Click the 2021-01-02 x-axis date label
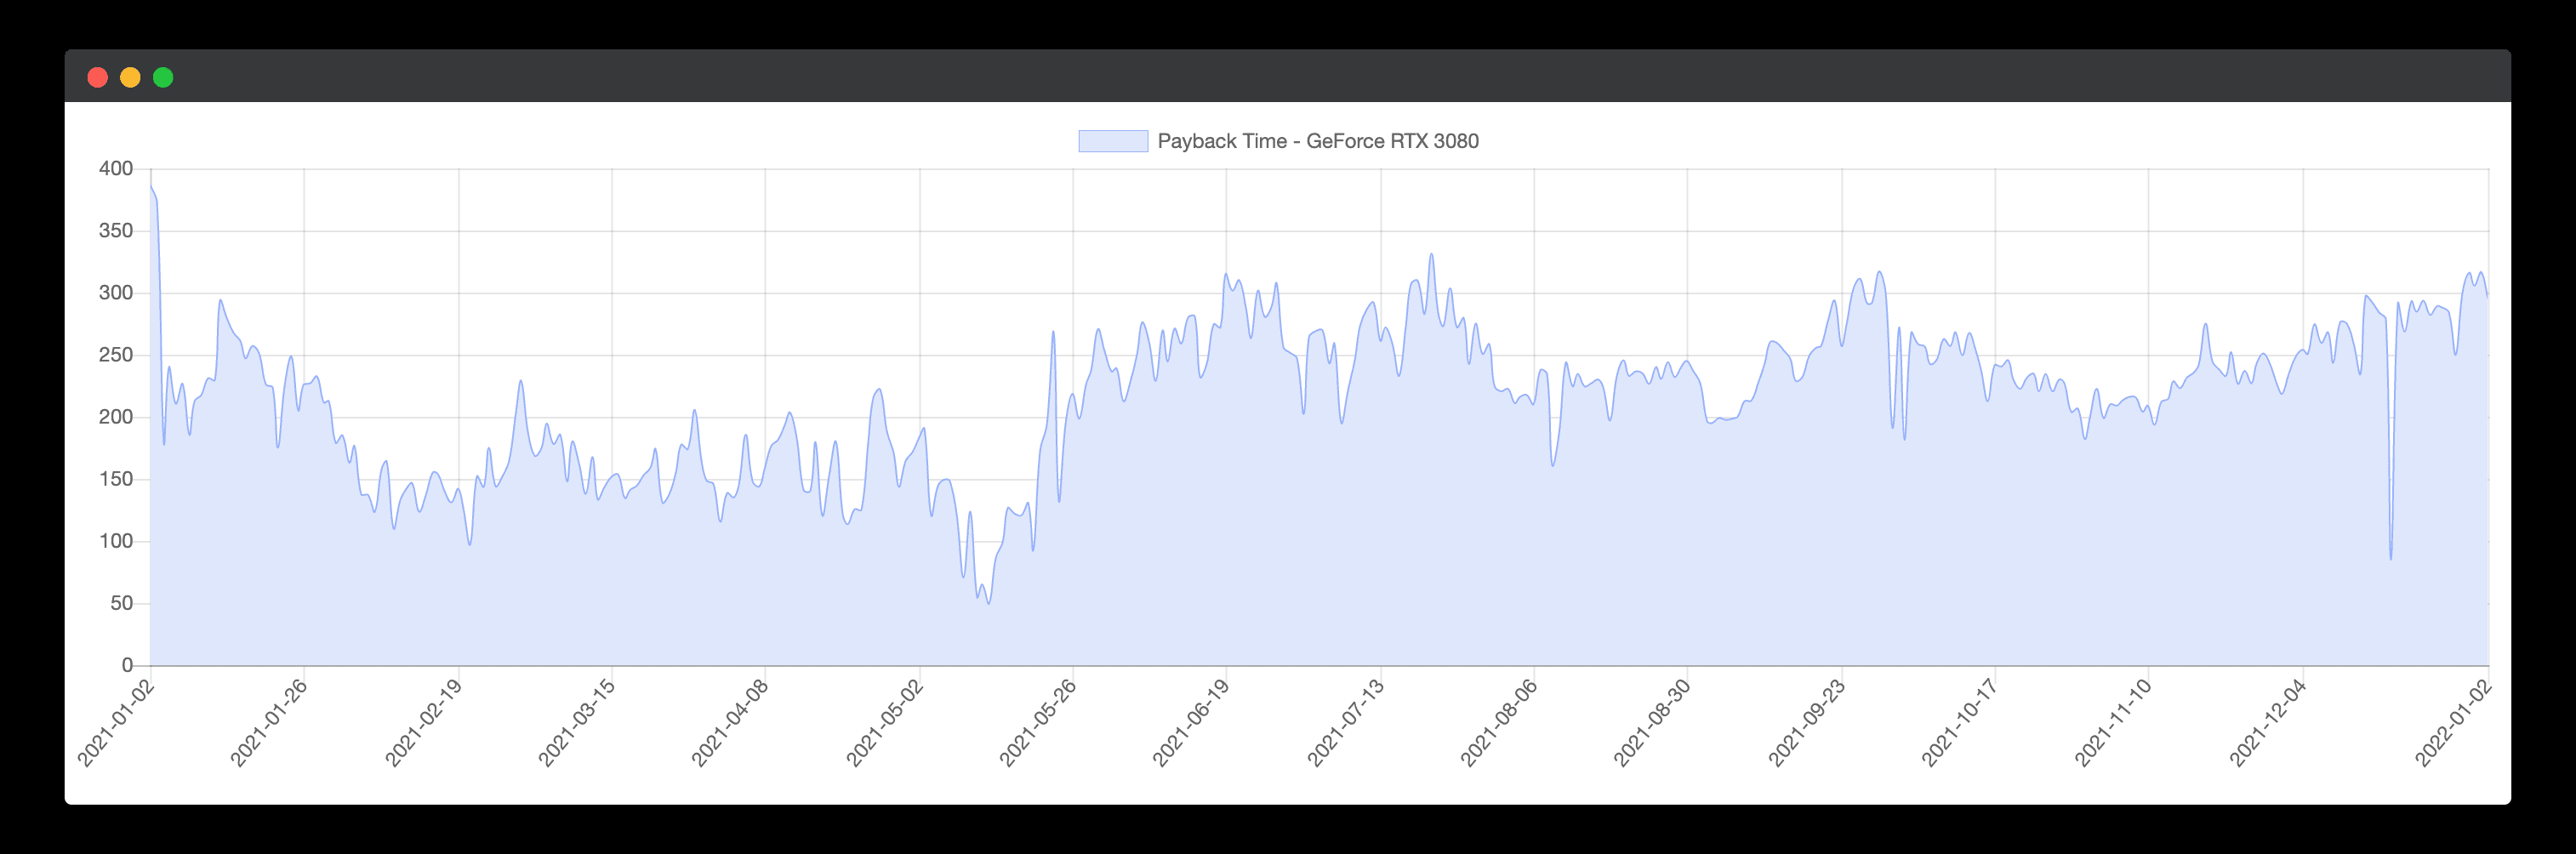The width and height of the screenshot is (2576, 854). pyautogui.click(x=116, y=723)
